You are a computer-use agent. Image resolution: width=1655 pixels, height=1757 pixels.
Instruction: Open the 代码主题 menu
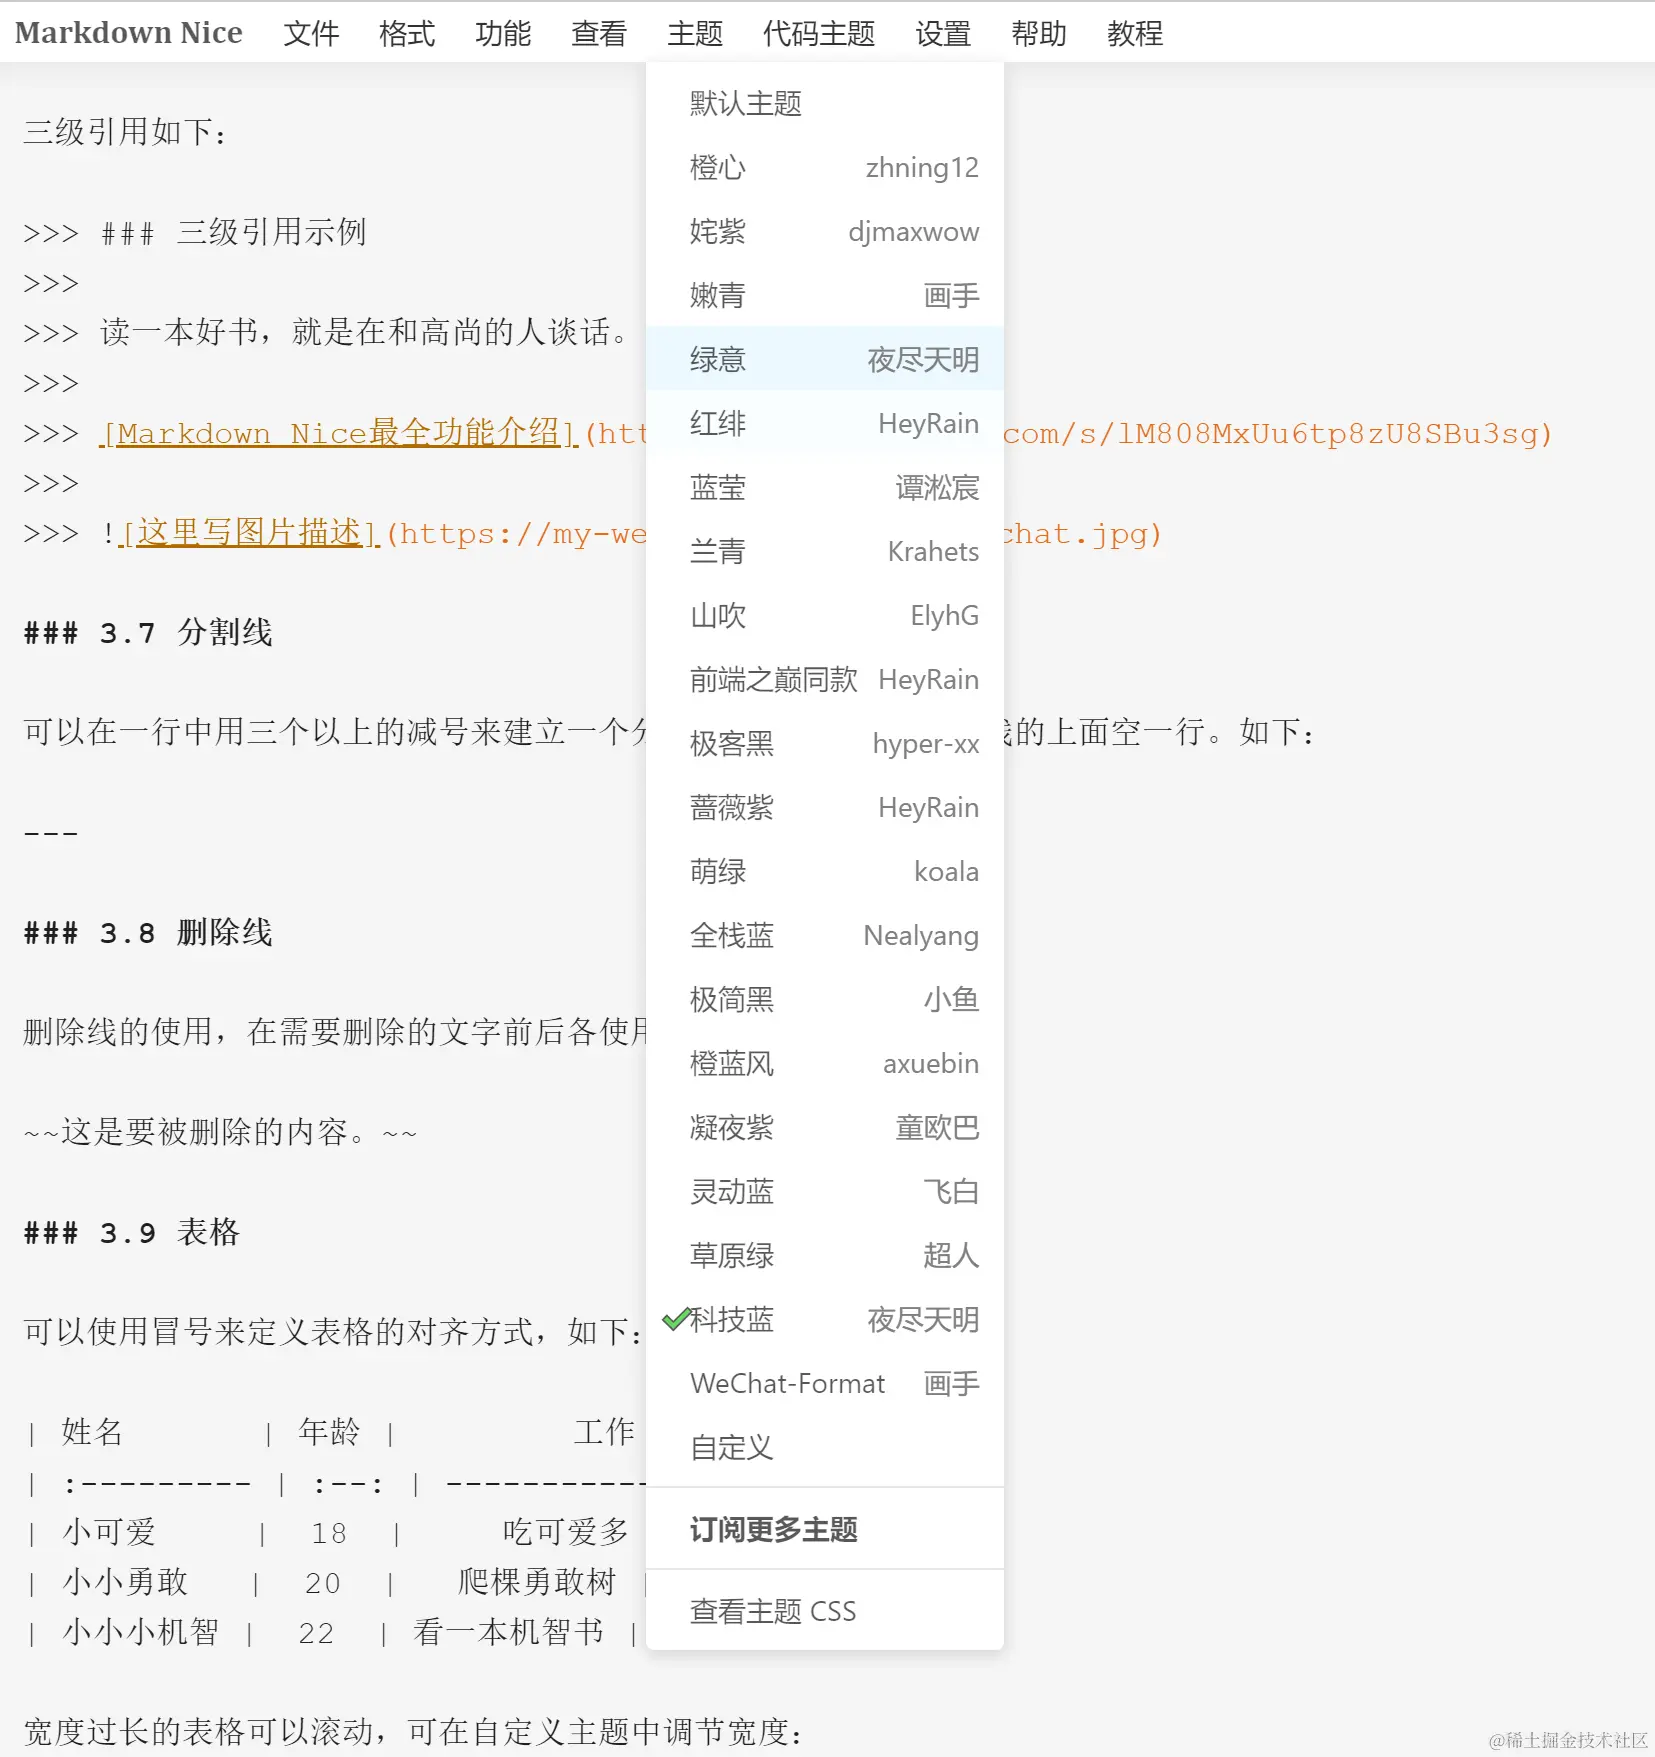tap(819, 33)
